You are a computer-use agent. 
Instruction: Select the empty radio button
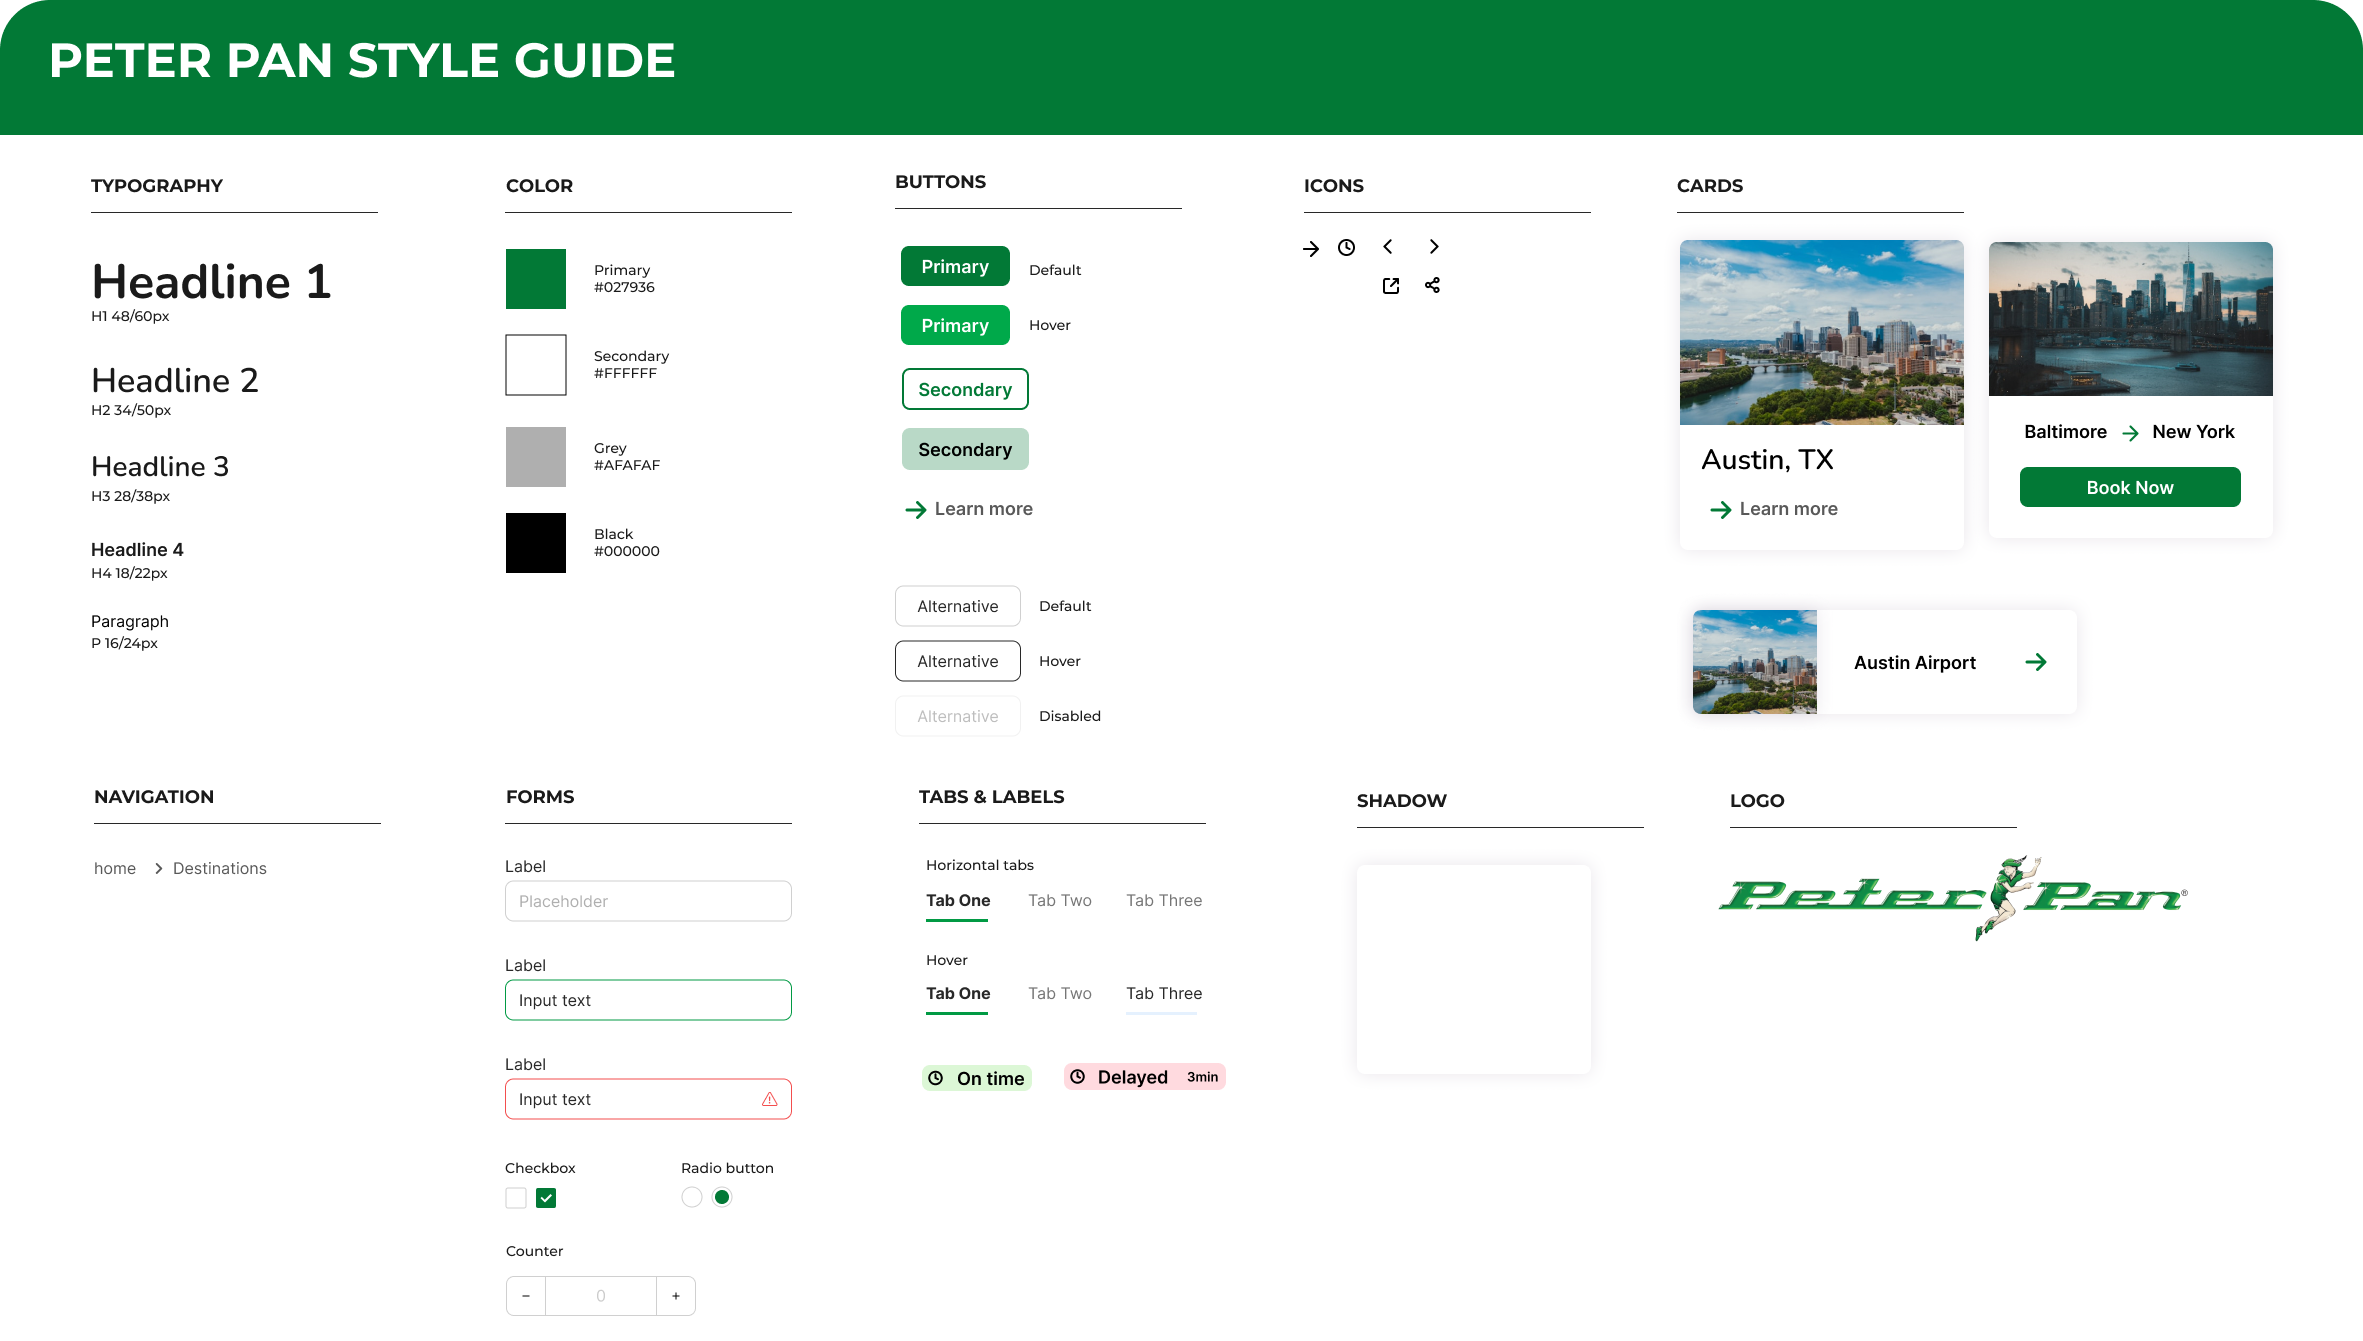(691, 1197)
